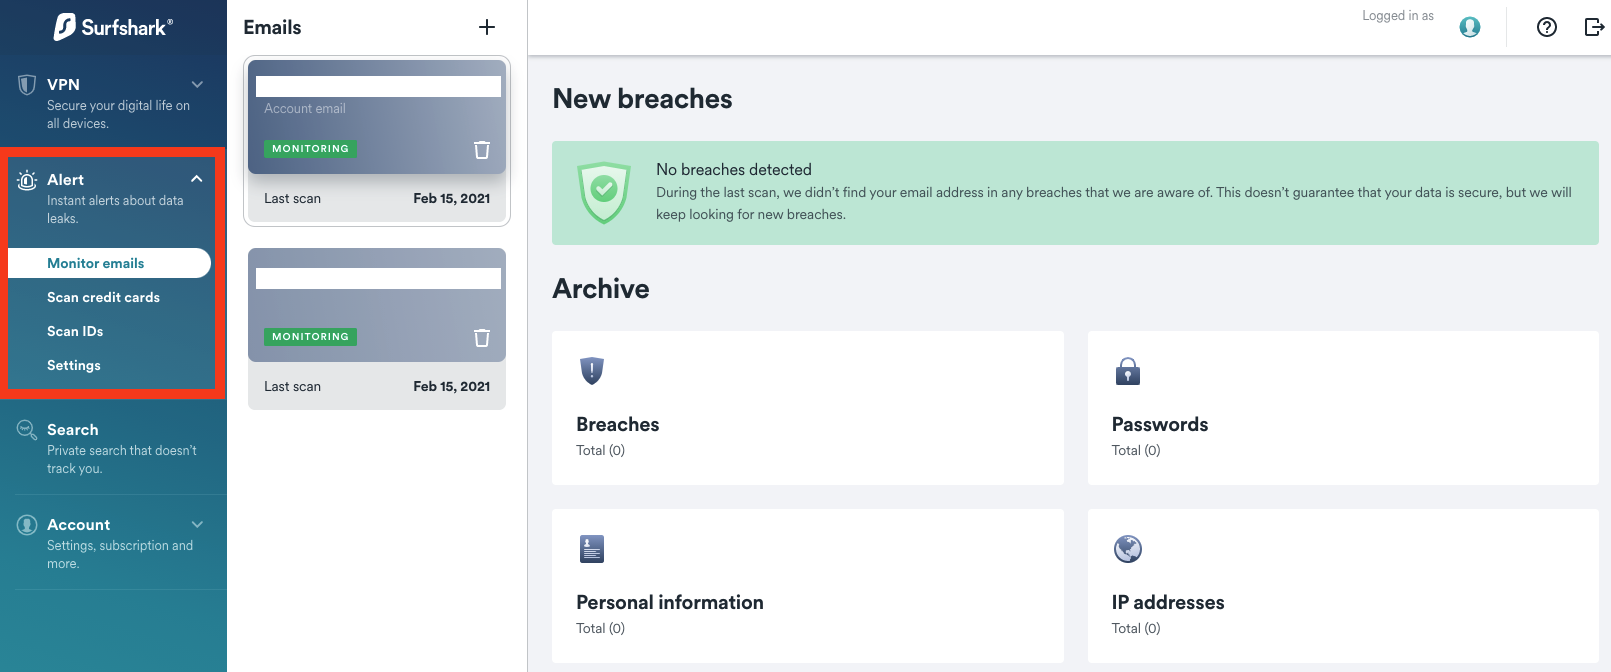The height and width of the screenshot is (672, 1611).
Task: Click 'Total (0)' under Personal information
Action: point(600,629)
